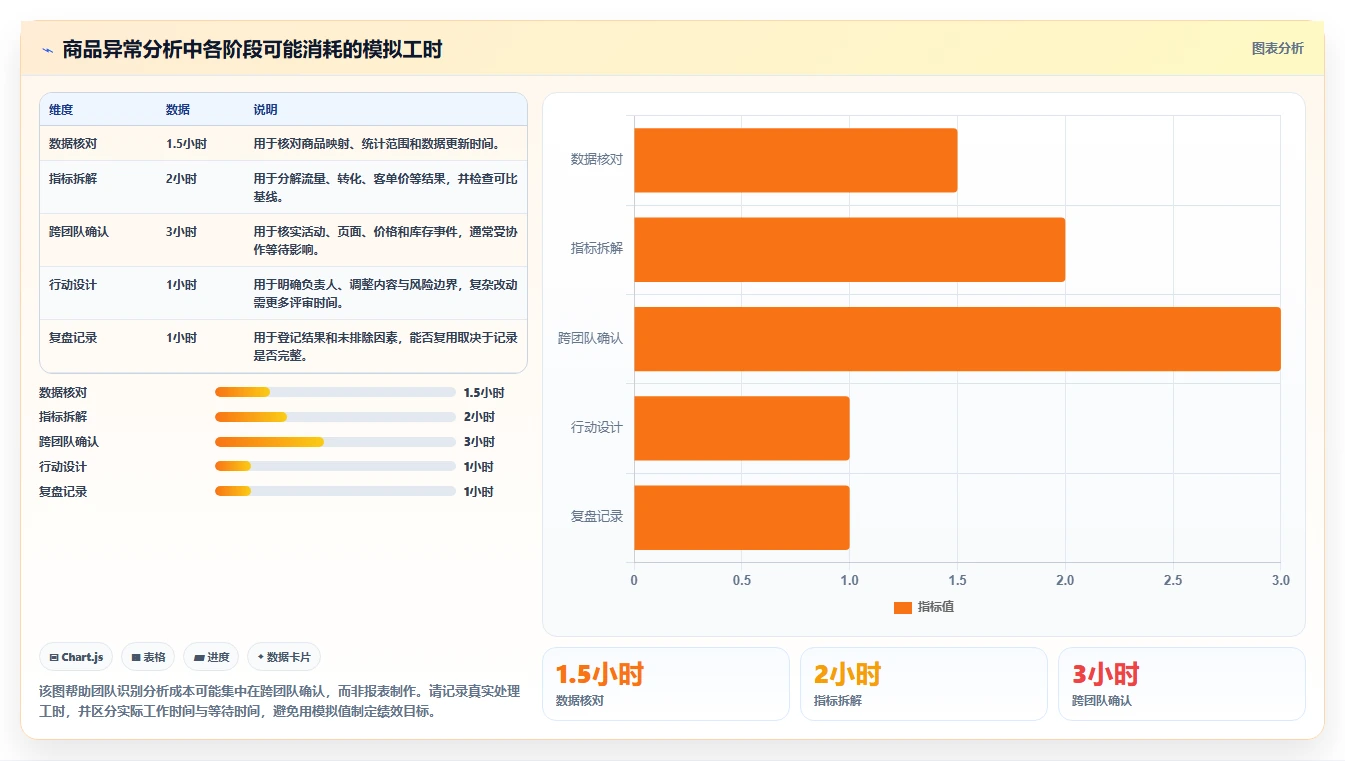This screenshot has height=761, width=1345.
Task: Click the 跨团队确认 chart axis label
Action: coord(590,338)
